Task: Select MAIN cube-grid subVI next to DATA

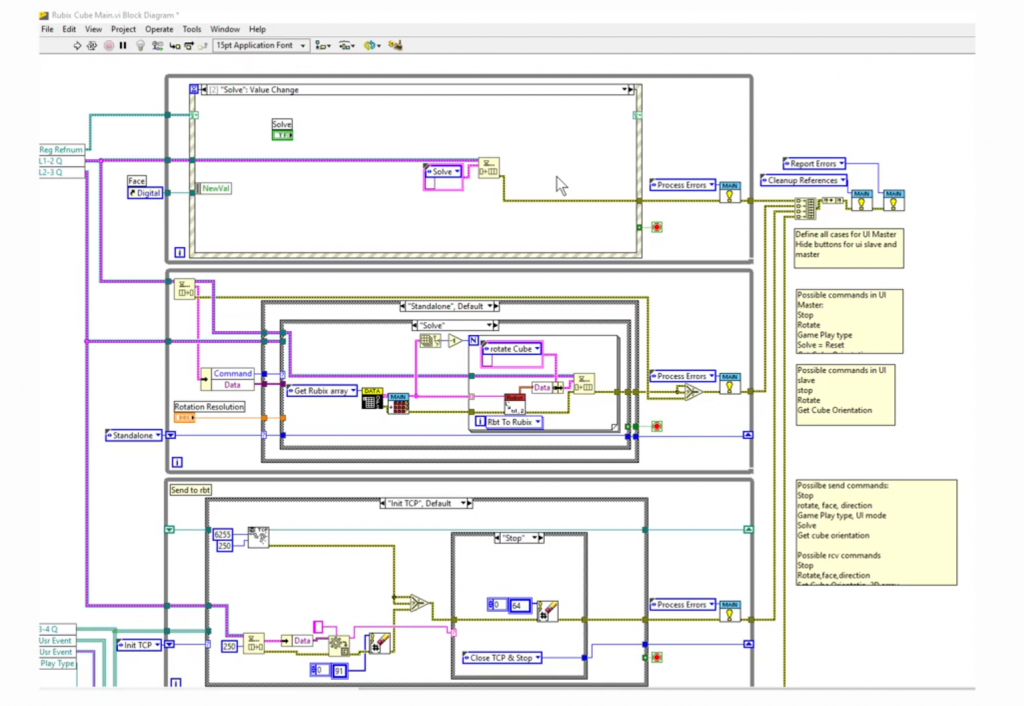Action: click(398, 404)
